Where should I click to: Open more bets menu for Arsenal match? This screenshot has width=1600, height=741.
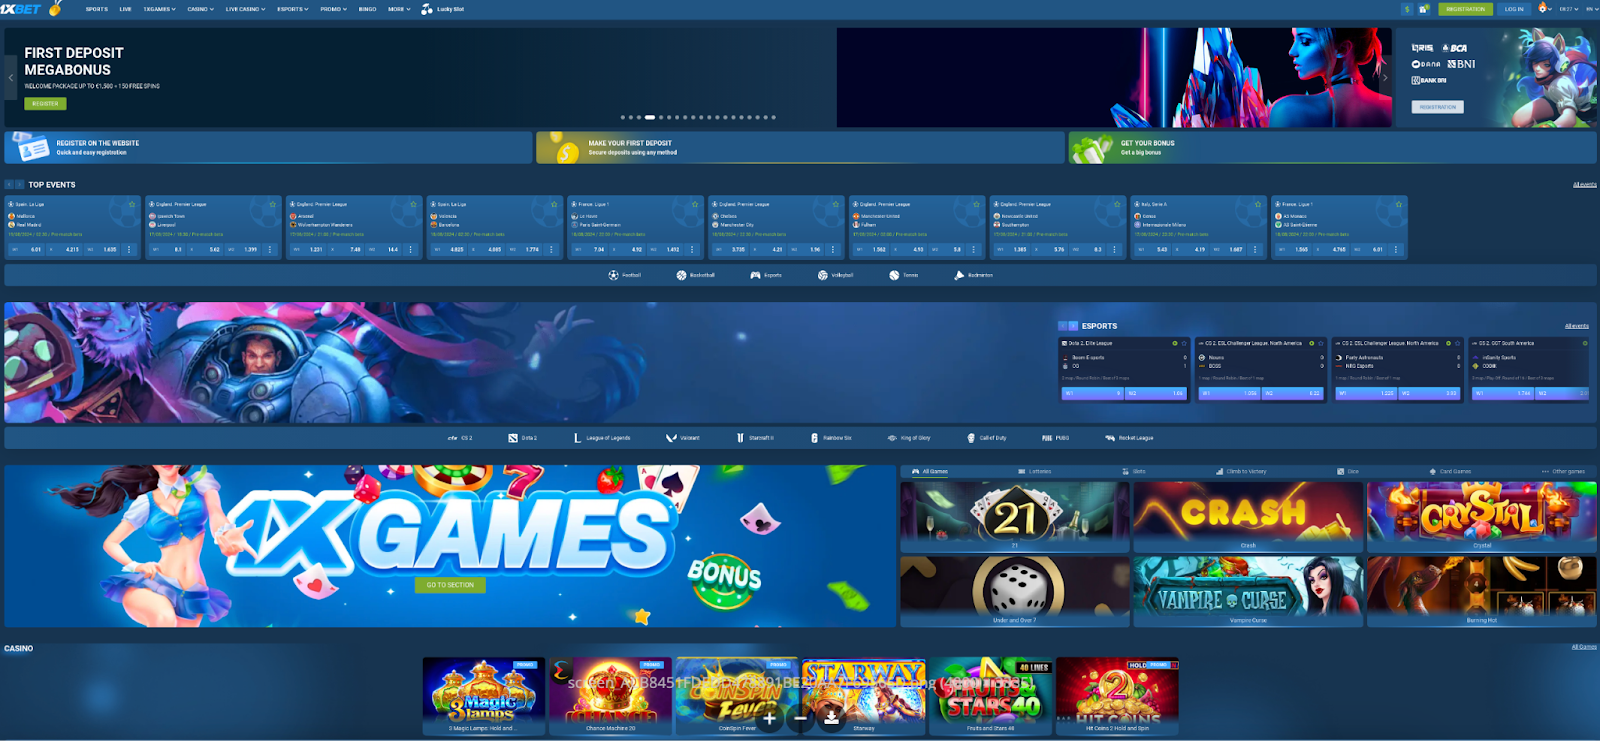[x=410, y=249]
